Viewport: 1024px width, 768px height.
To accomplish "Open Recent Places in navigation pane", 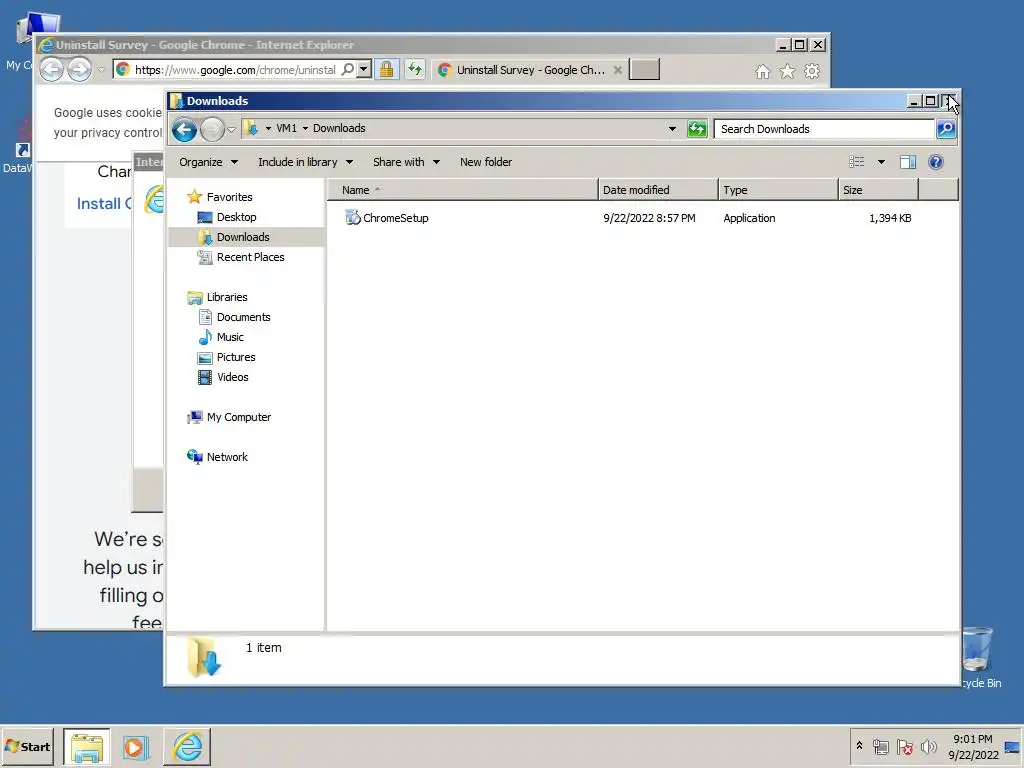I will tap(250, 257).
